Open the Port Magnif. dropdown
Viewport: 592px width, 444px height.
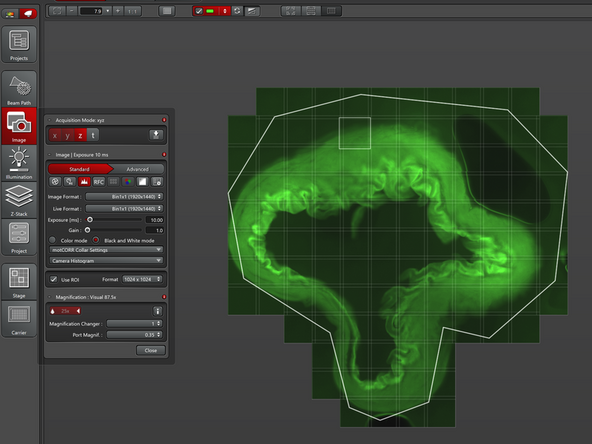coord(135,335)
